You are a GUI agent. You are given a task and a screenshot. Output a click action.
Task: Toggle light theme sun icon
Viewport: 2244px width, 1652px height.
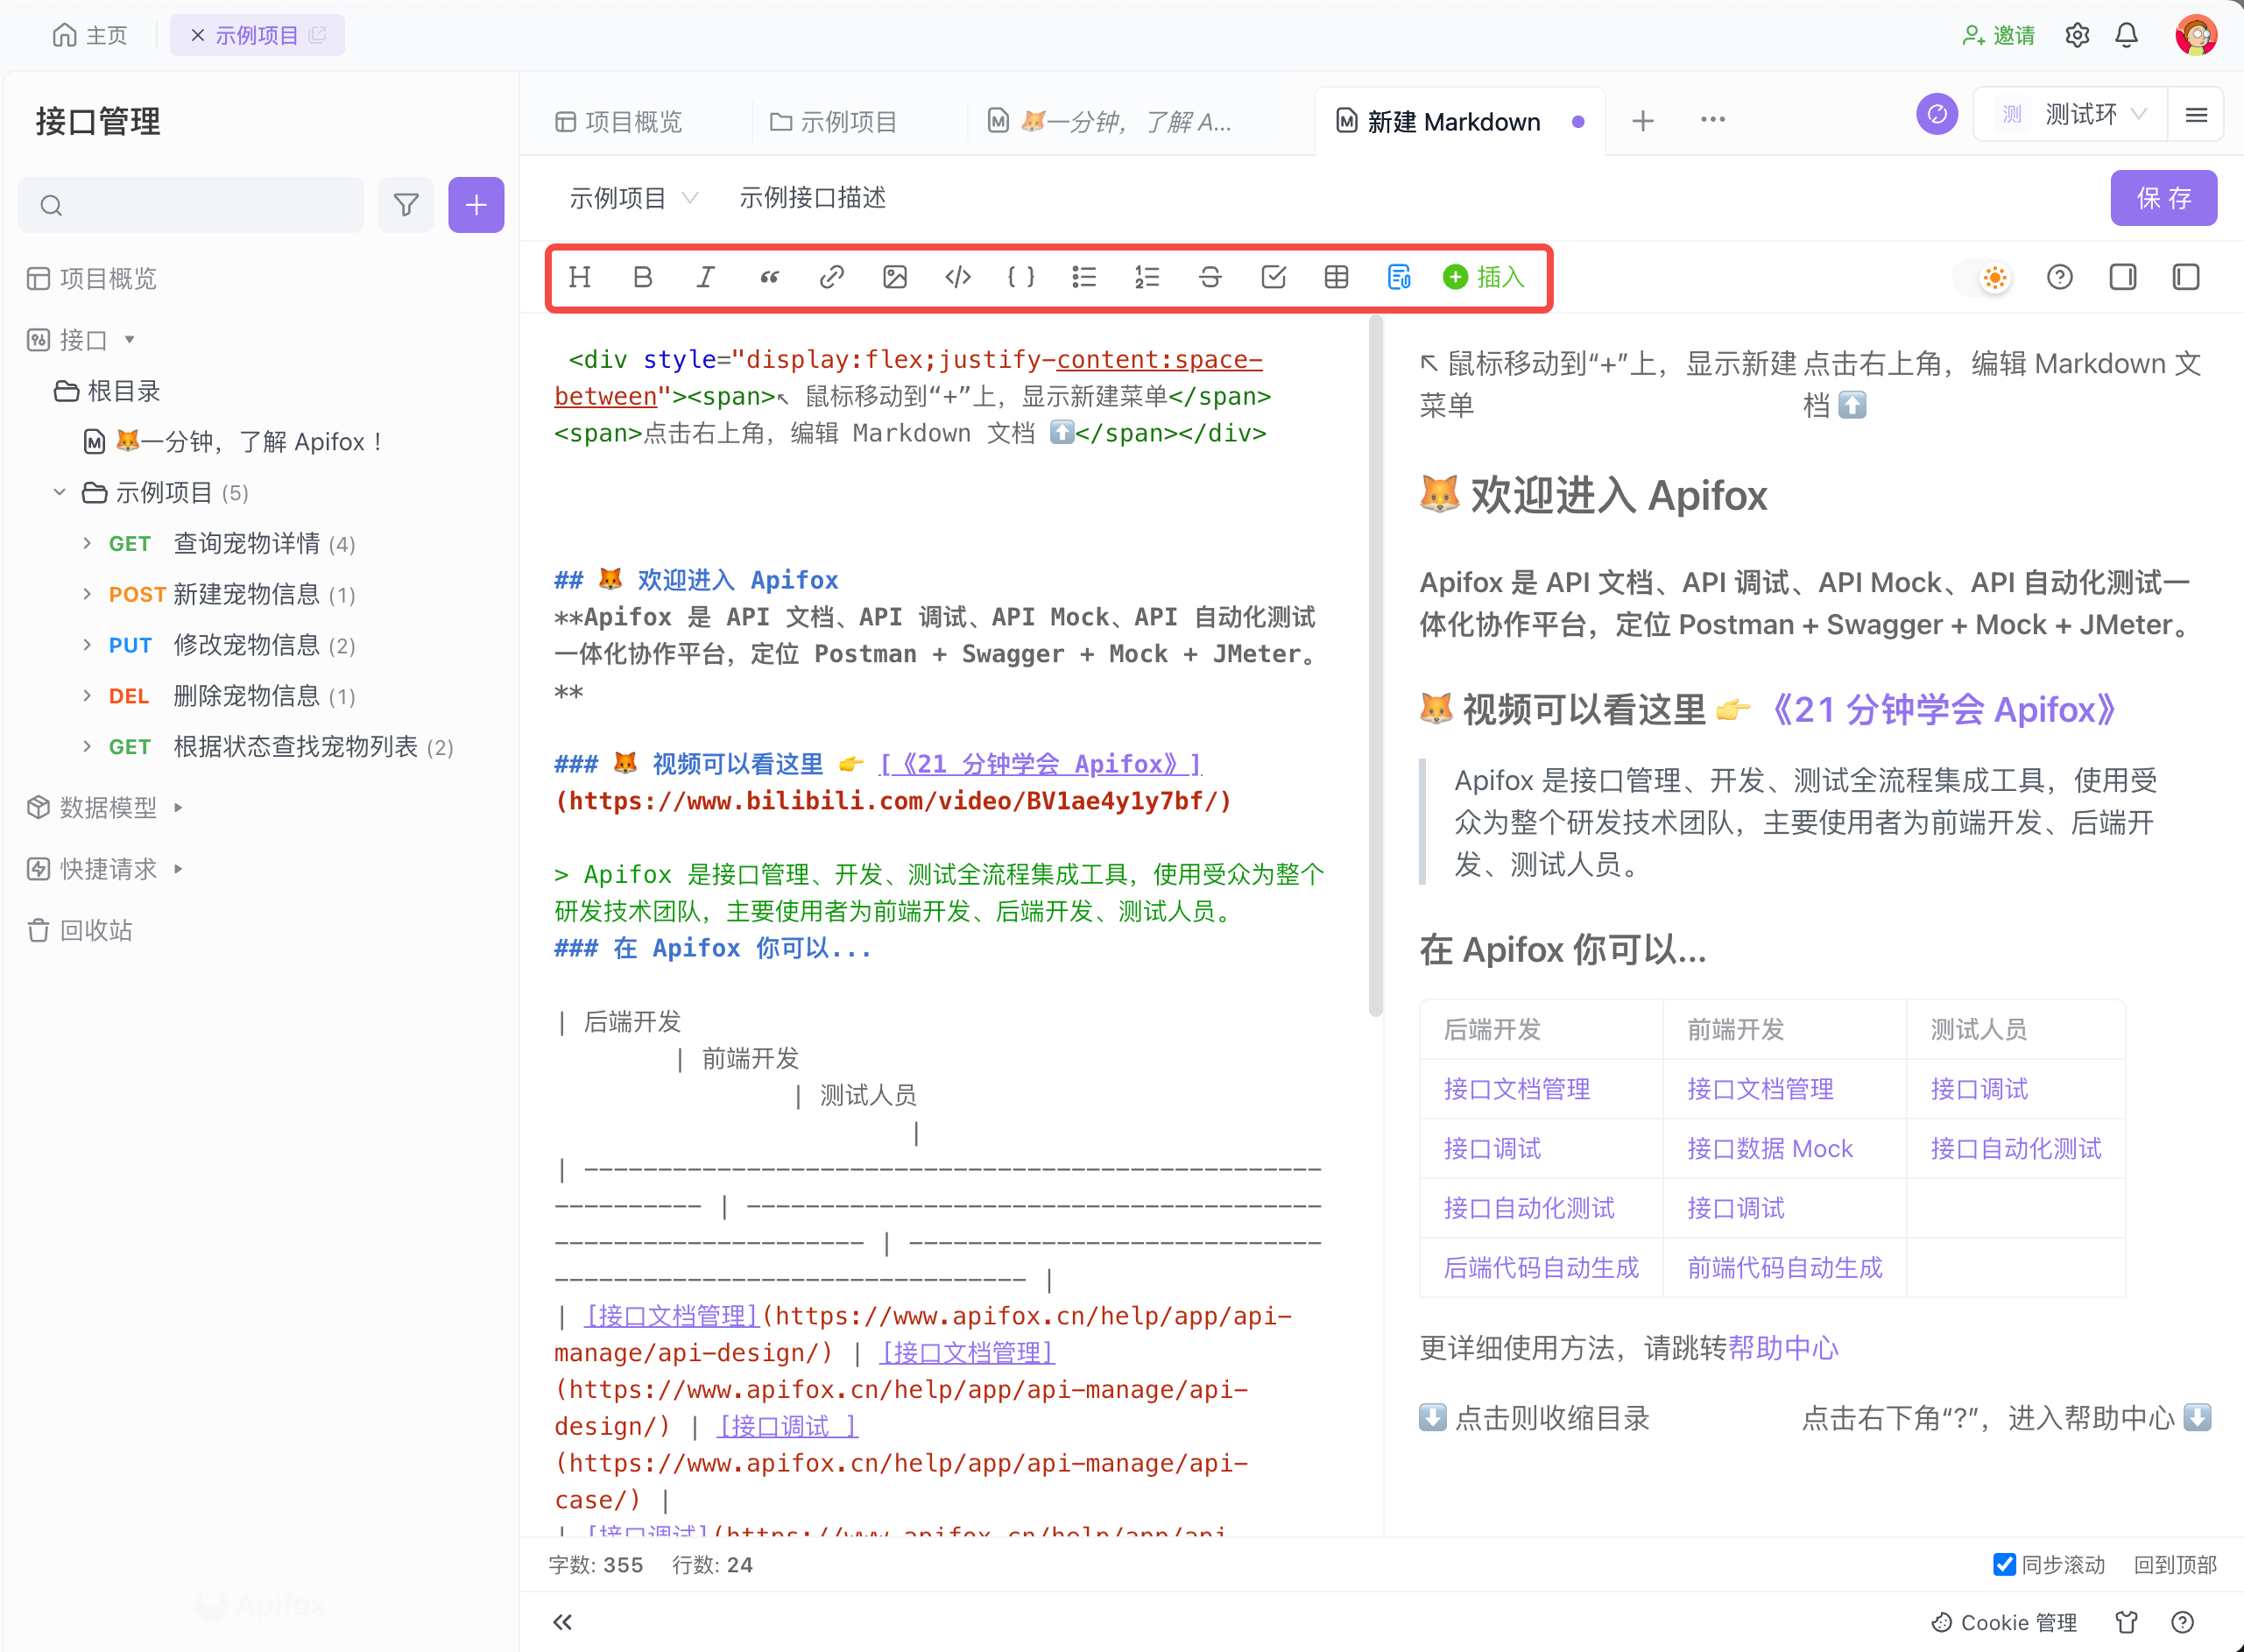tap(1995, 278)
